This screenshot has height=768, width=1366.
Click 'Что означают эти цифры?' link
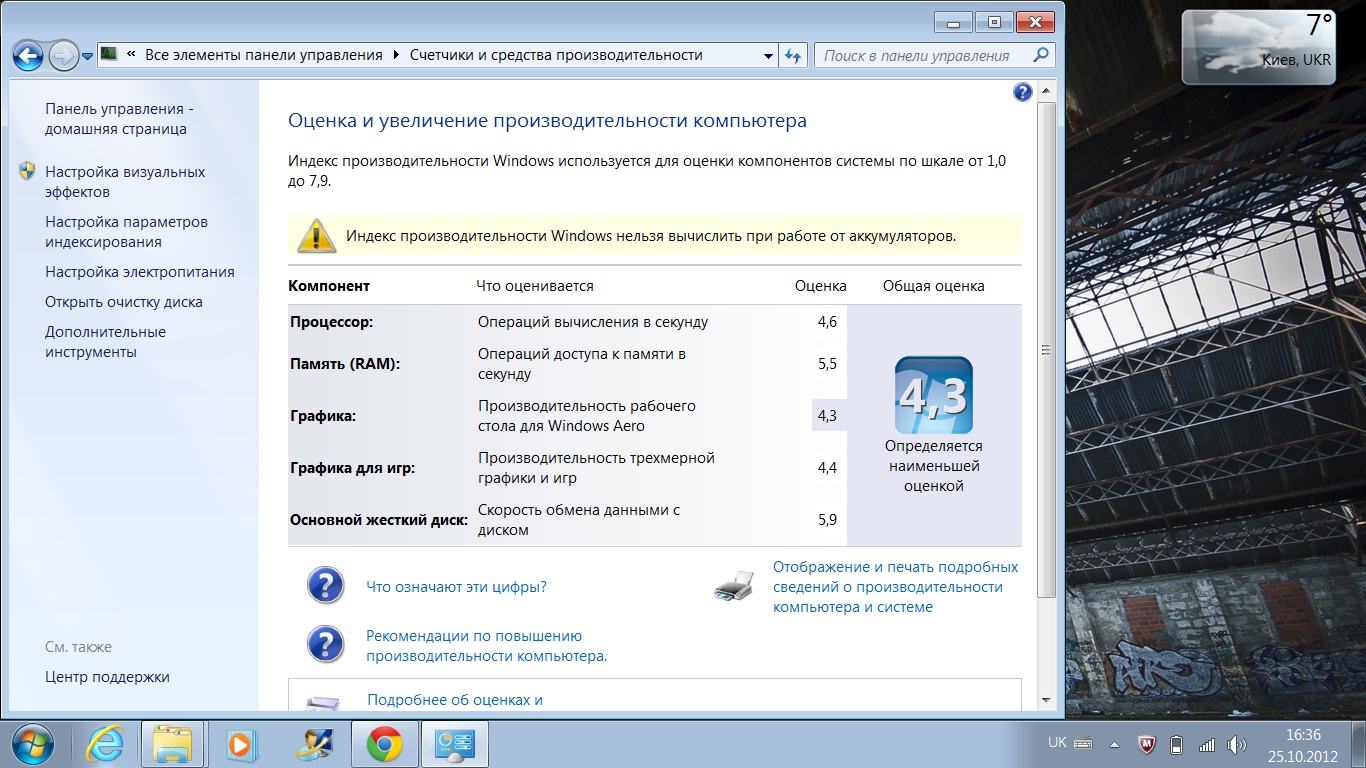click(x=457, y=587)
